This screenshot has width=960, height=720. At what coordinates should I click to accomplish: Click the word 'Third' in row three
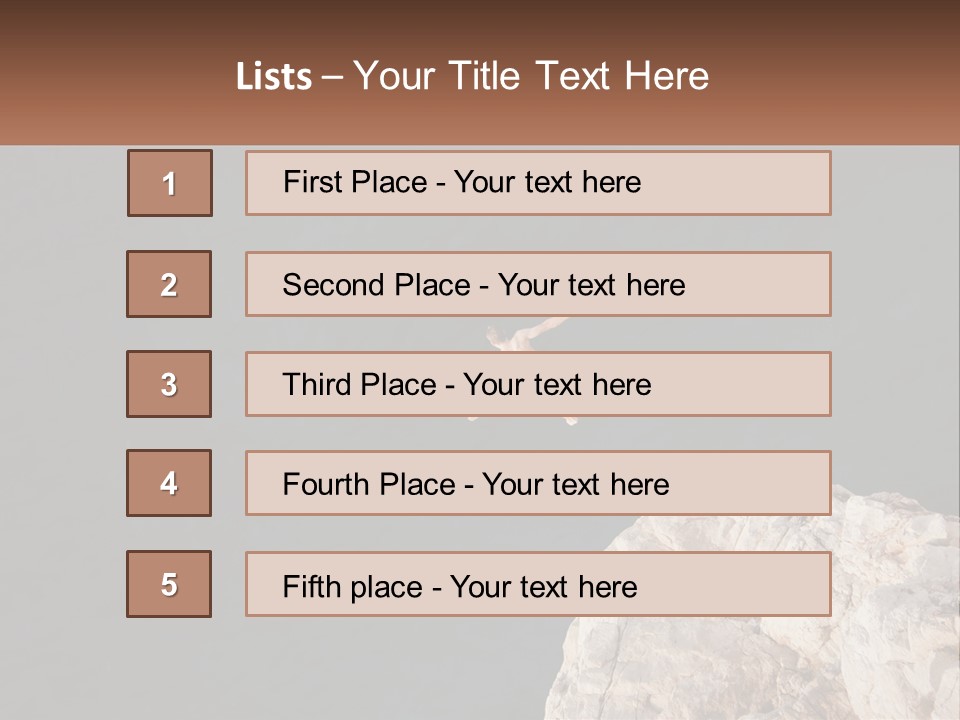pos(315,385)
